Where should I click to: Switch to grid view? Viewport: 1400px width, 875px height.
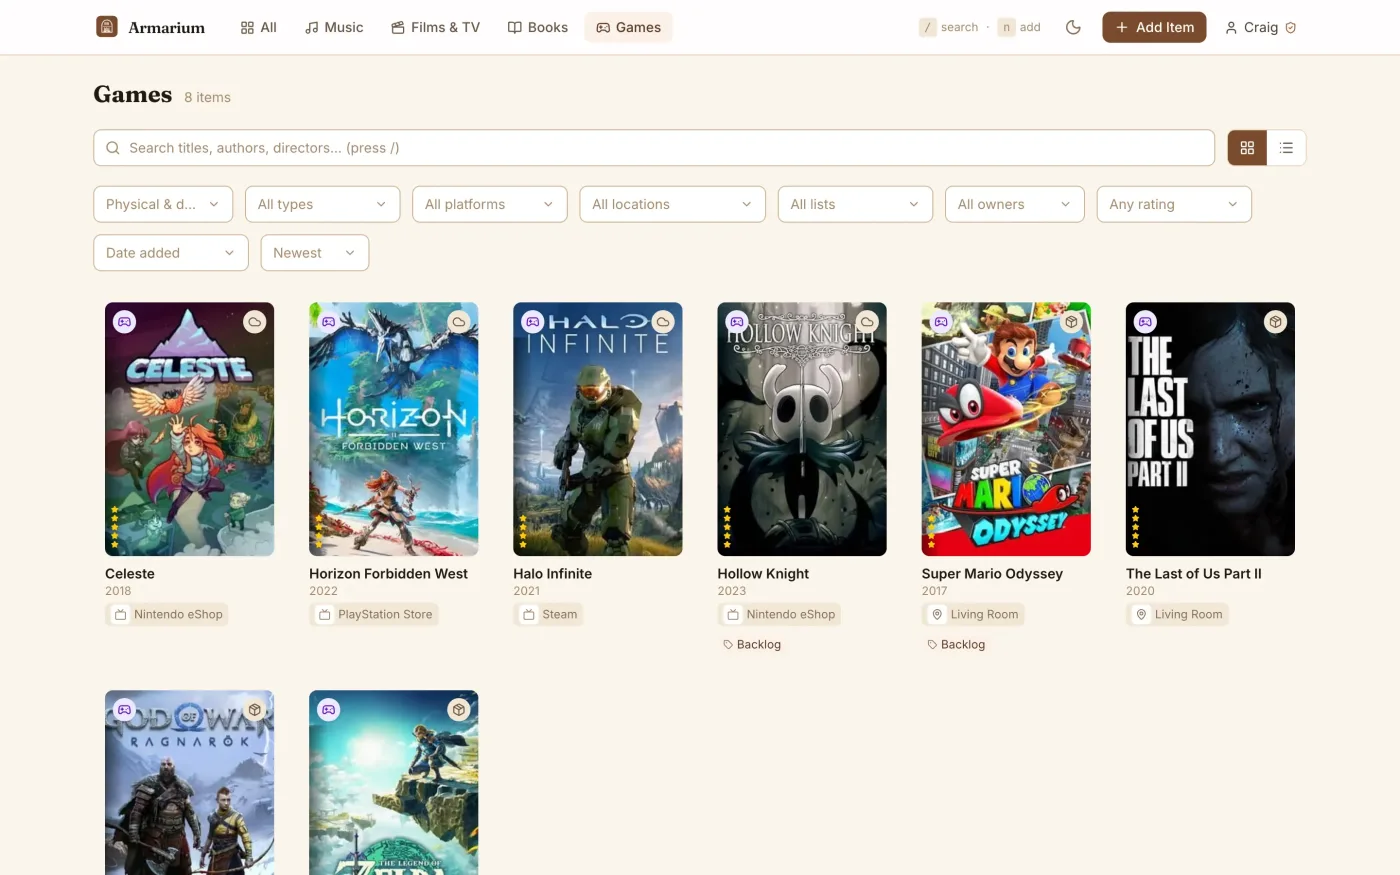tap(1247, 148)
